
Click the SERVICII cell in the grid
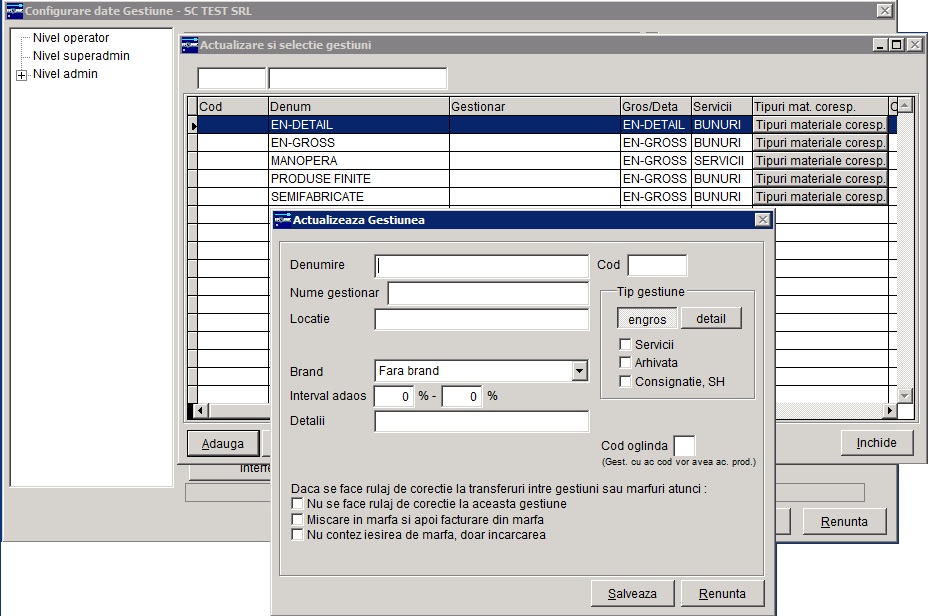click(x=722, y=160)
